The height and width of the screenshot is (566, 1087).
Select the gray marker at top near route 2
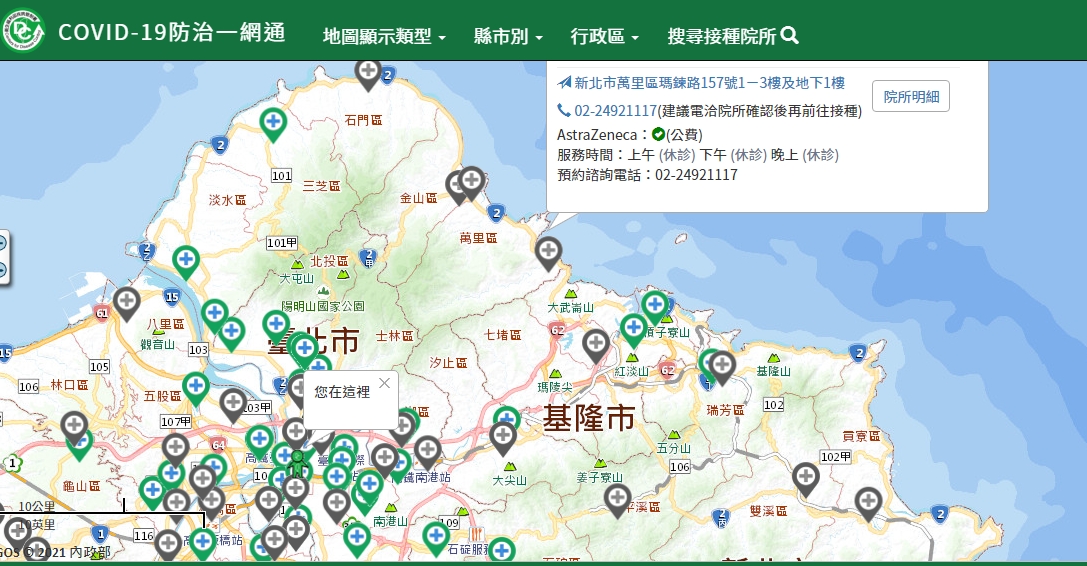coord(368,74)
